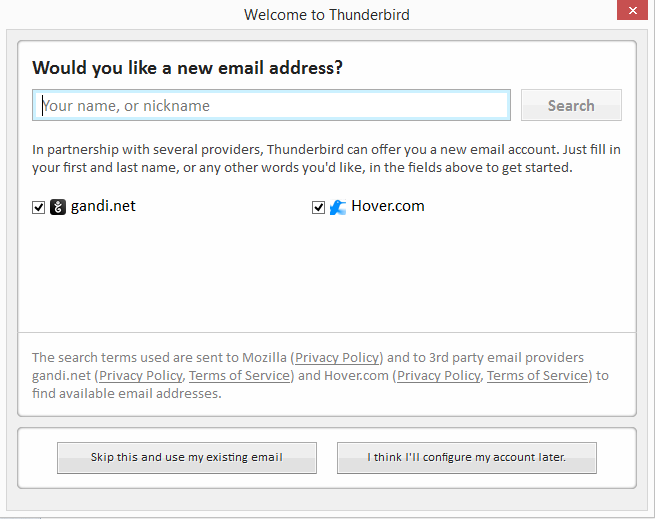Screen dimensions: 655x519
Task: Open gandi.net Terms of Service link
Action: point(239,376)
